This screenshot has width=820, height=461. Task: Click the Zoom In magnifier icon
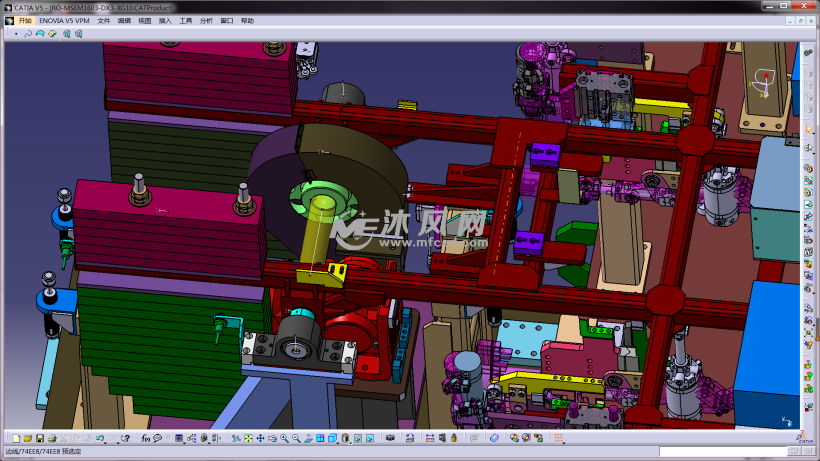coord(284,438)
